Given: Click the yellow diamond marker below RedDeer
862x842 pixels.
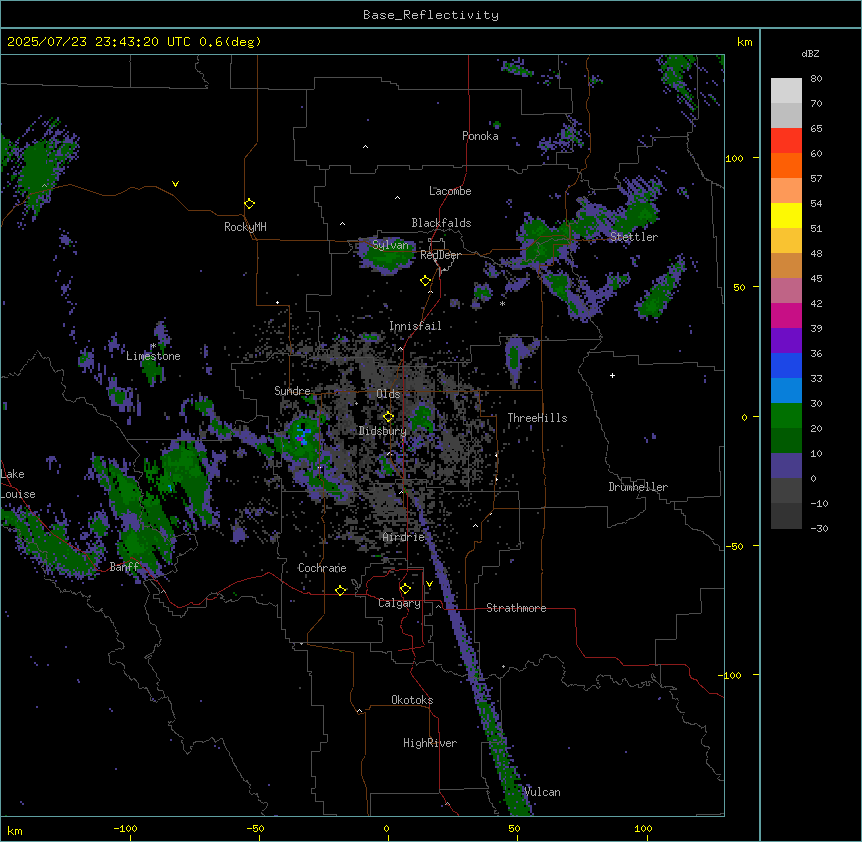Looking at the screenshot, I should pos(426,281).
